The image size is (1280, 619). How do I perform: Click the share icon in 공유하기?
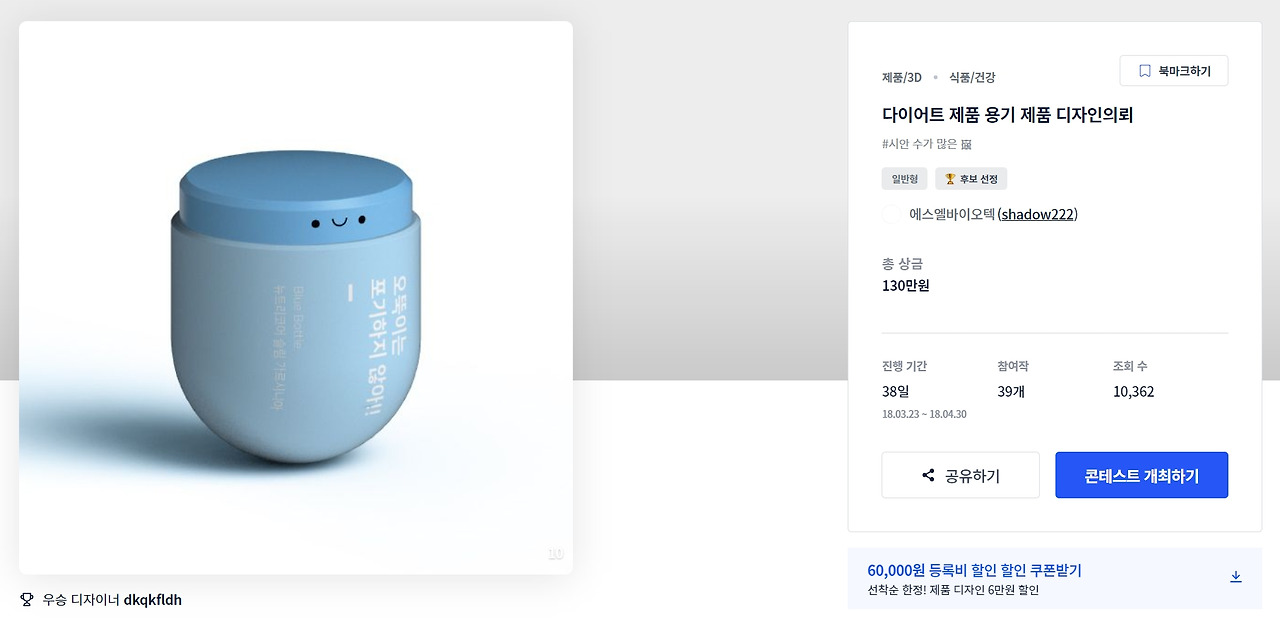[x=928, y=476]
